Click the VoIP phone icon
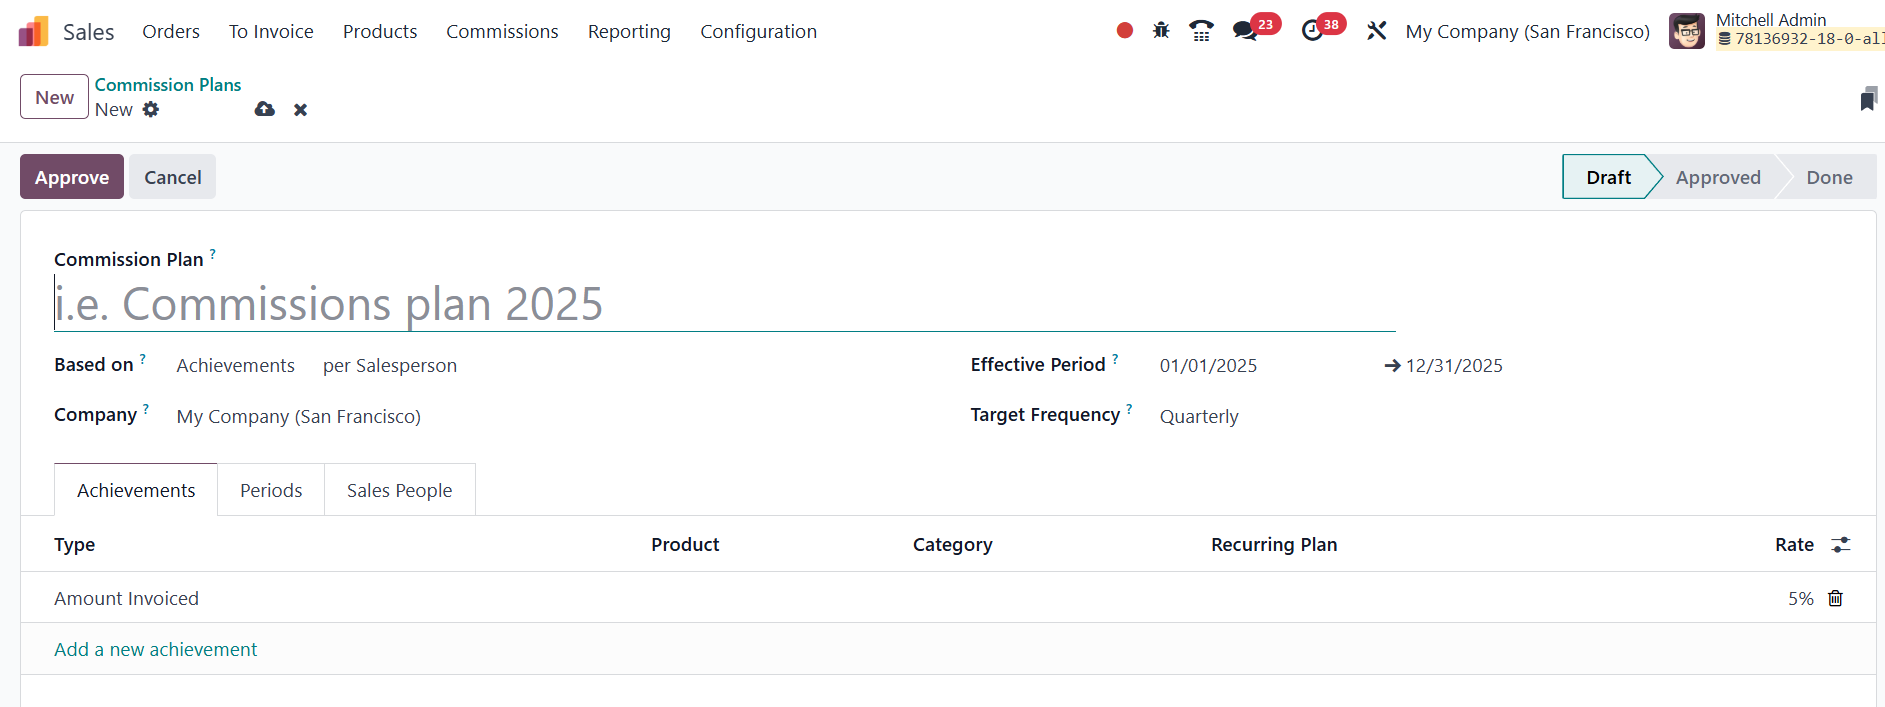 pos(1201,31)
